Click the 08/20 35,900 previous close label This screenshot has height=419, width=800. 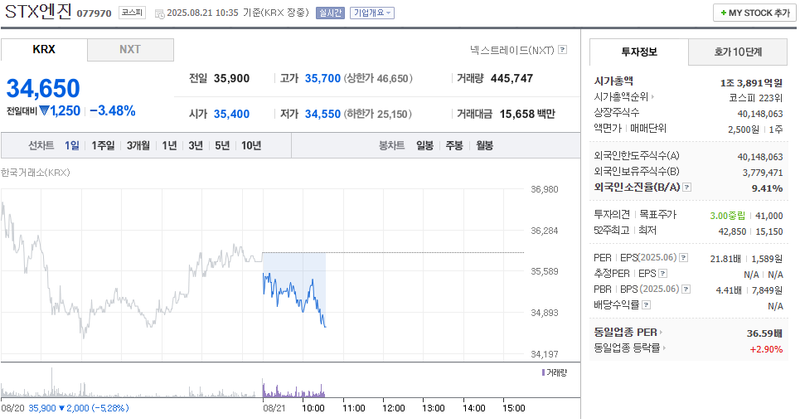click(x=65, y=408)
